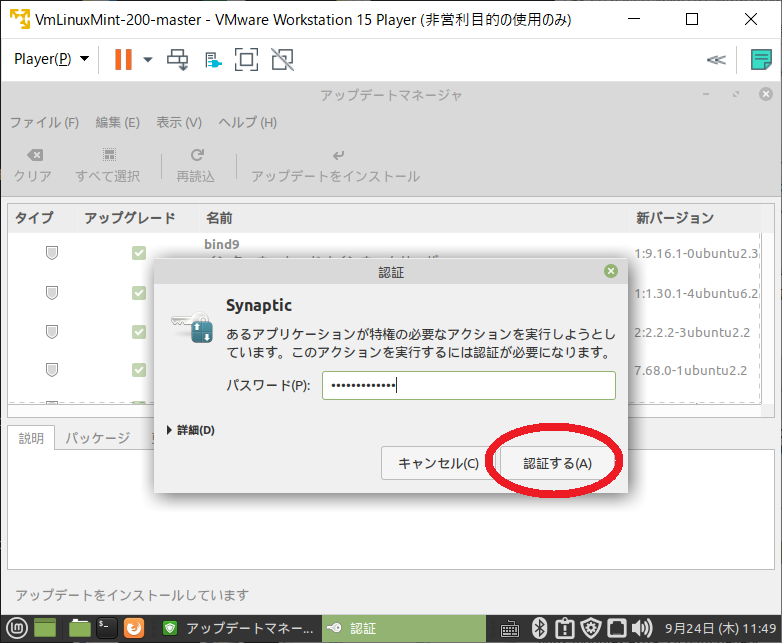
Task: Toggle the bind9 upgrade checkbox
Action: point(139,253)
